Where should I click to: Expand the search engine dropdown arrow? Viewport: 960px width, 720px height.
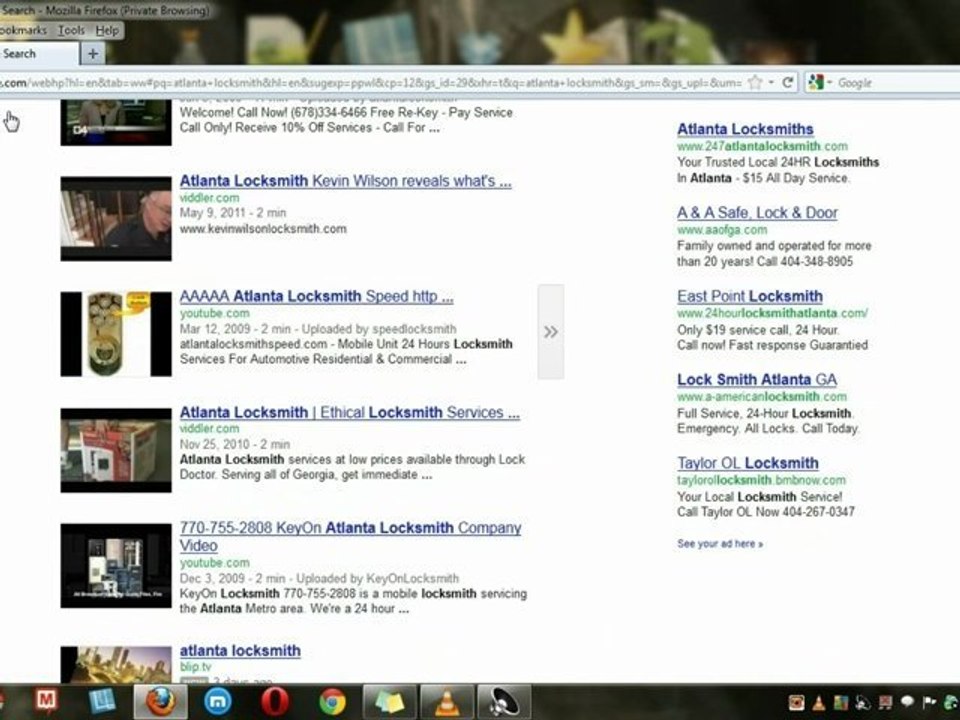pyautogui.click(x=830, y=82)
